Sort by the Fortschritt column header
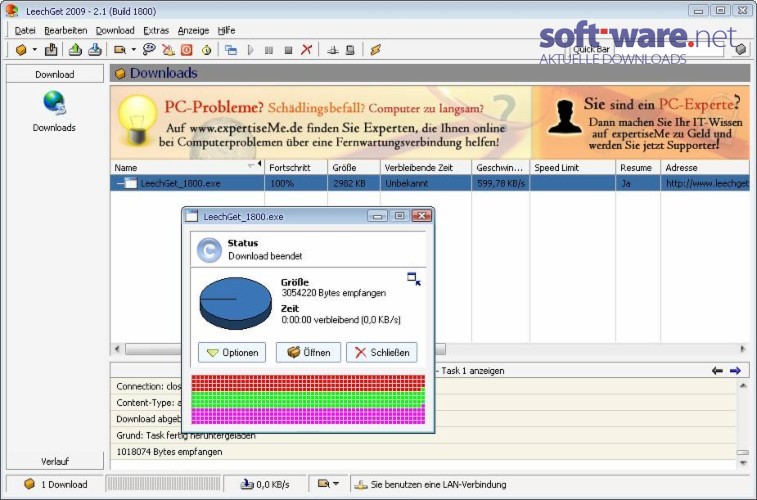The width and height of the screenshot is (757, 500). tap(295, 167)
